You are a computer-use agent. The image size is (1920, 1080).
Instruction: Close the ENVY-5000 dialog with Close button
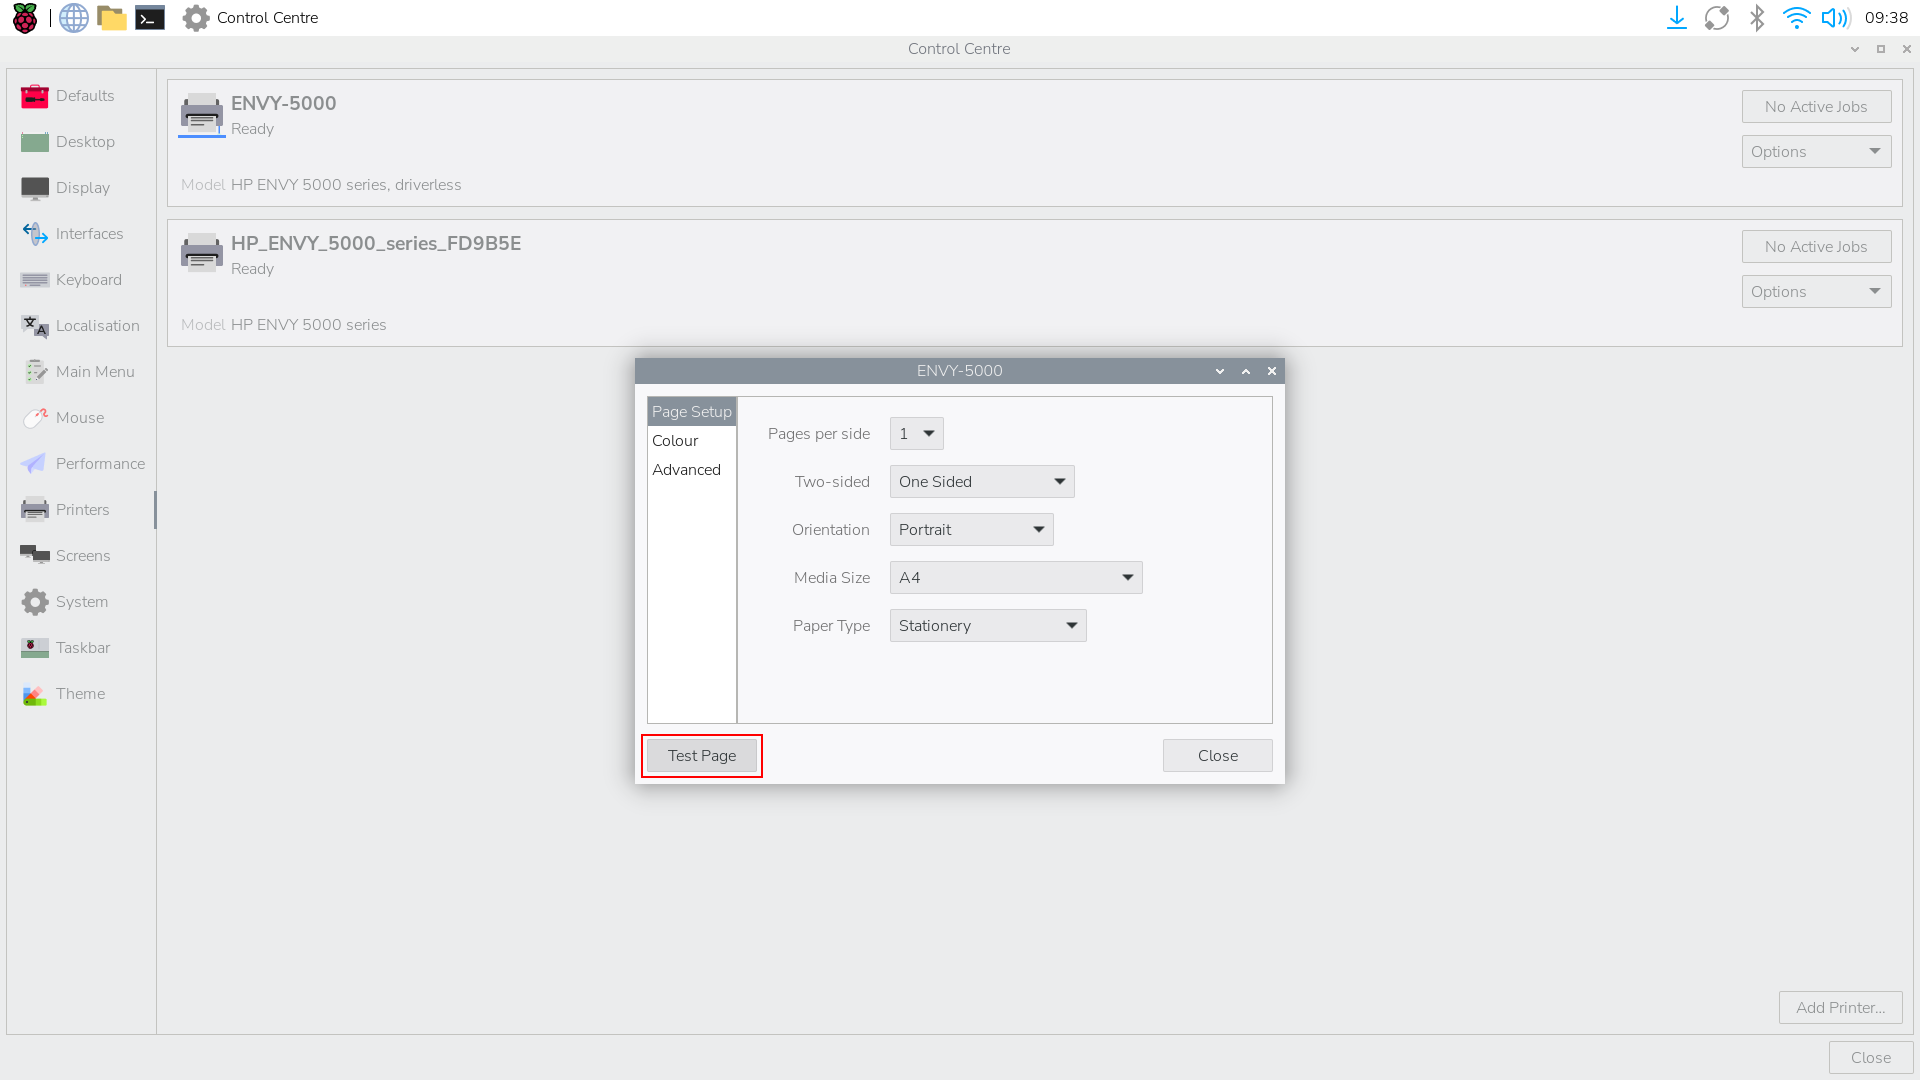coord(1218,756)
